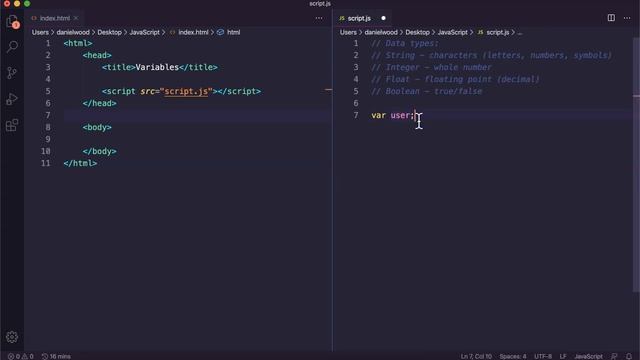Open notifications bell in status bar

pos(629,356)
